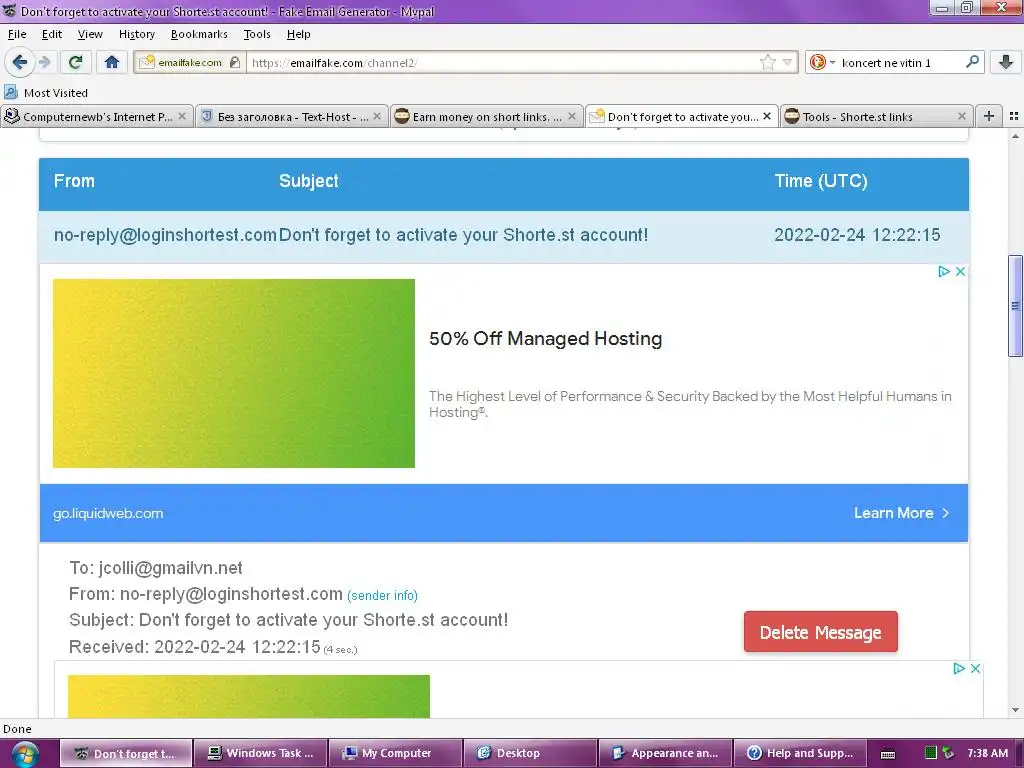Switch to Appearance taskbar item
This screenshot has height=768, width=1024.
(665, 753)
